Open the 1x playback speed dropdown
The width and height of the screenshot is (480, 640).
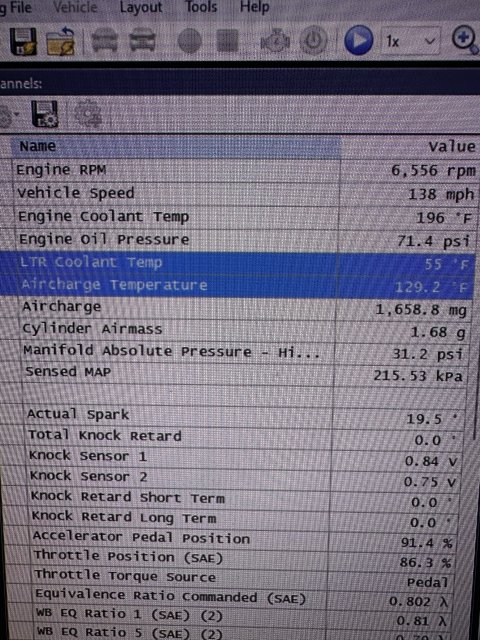click(x=411, y=41)
